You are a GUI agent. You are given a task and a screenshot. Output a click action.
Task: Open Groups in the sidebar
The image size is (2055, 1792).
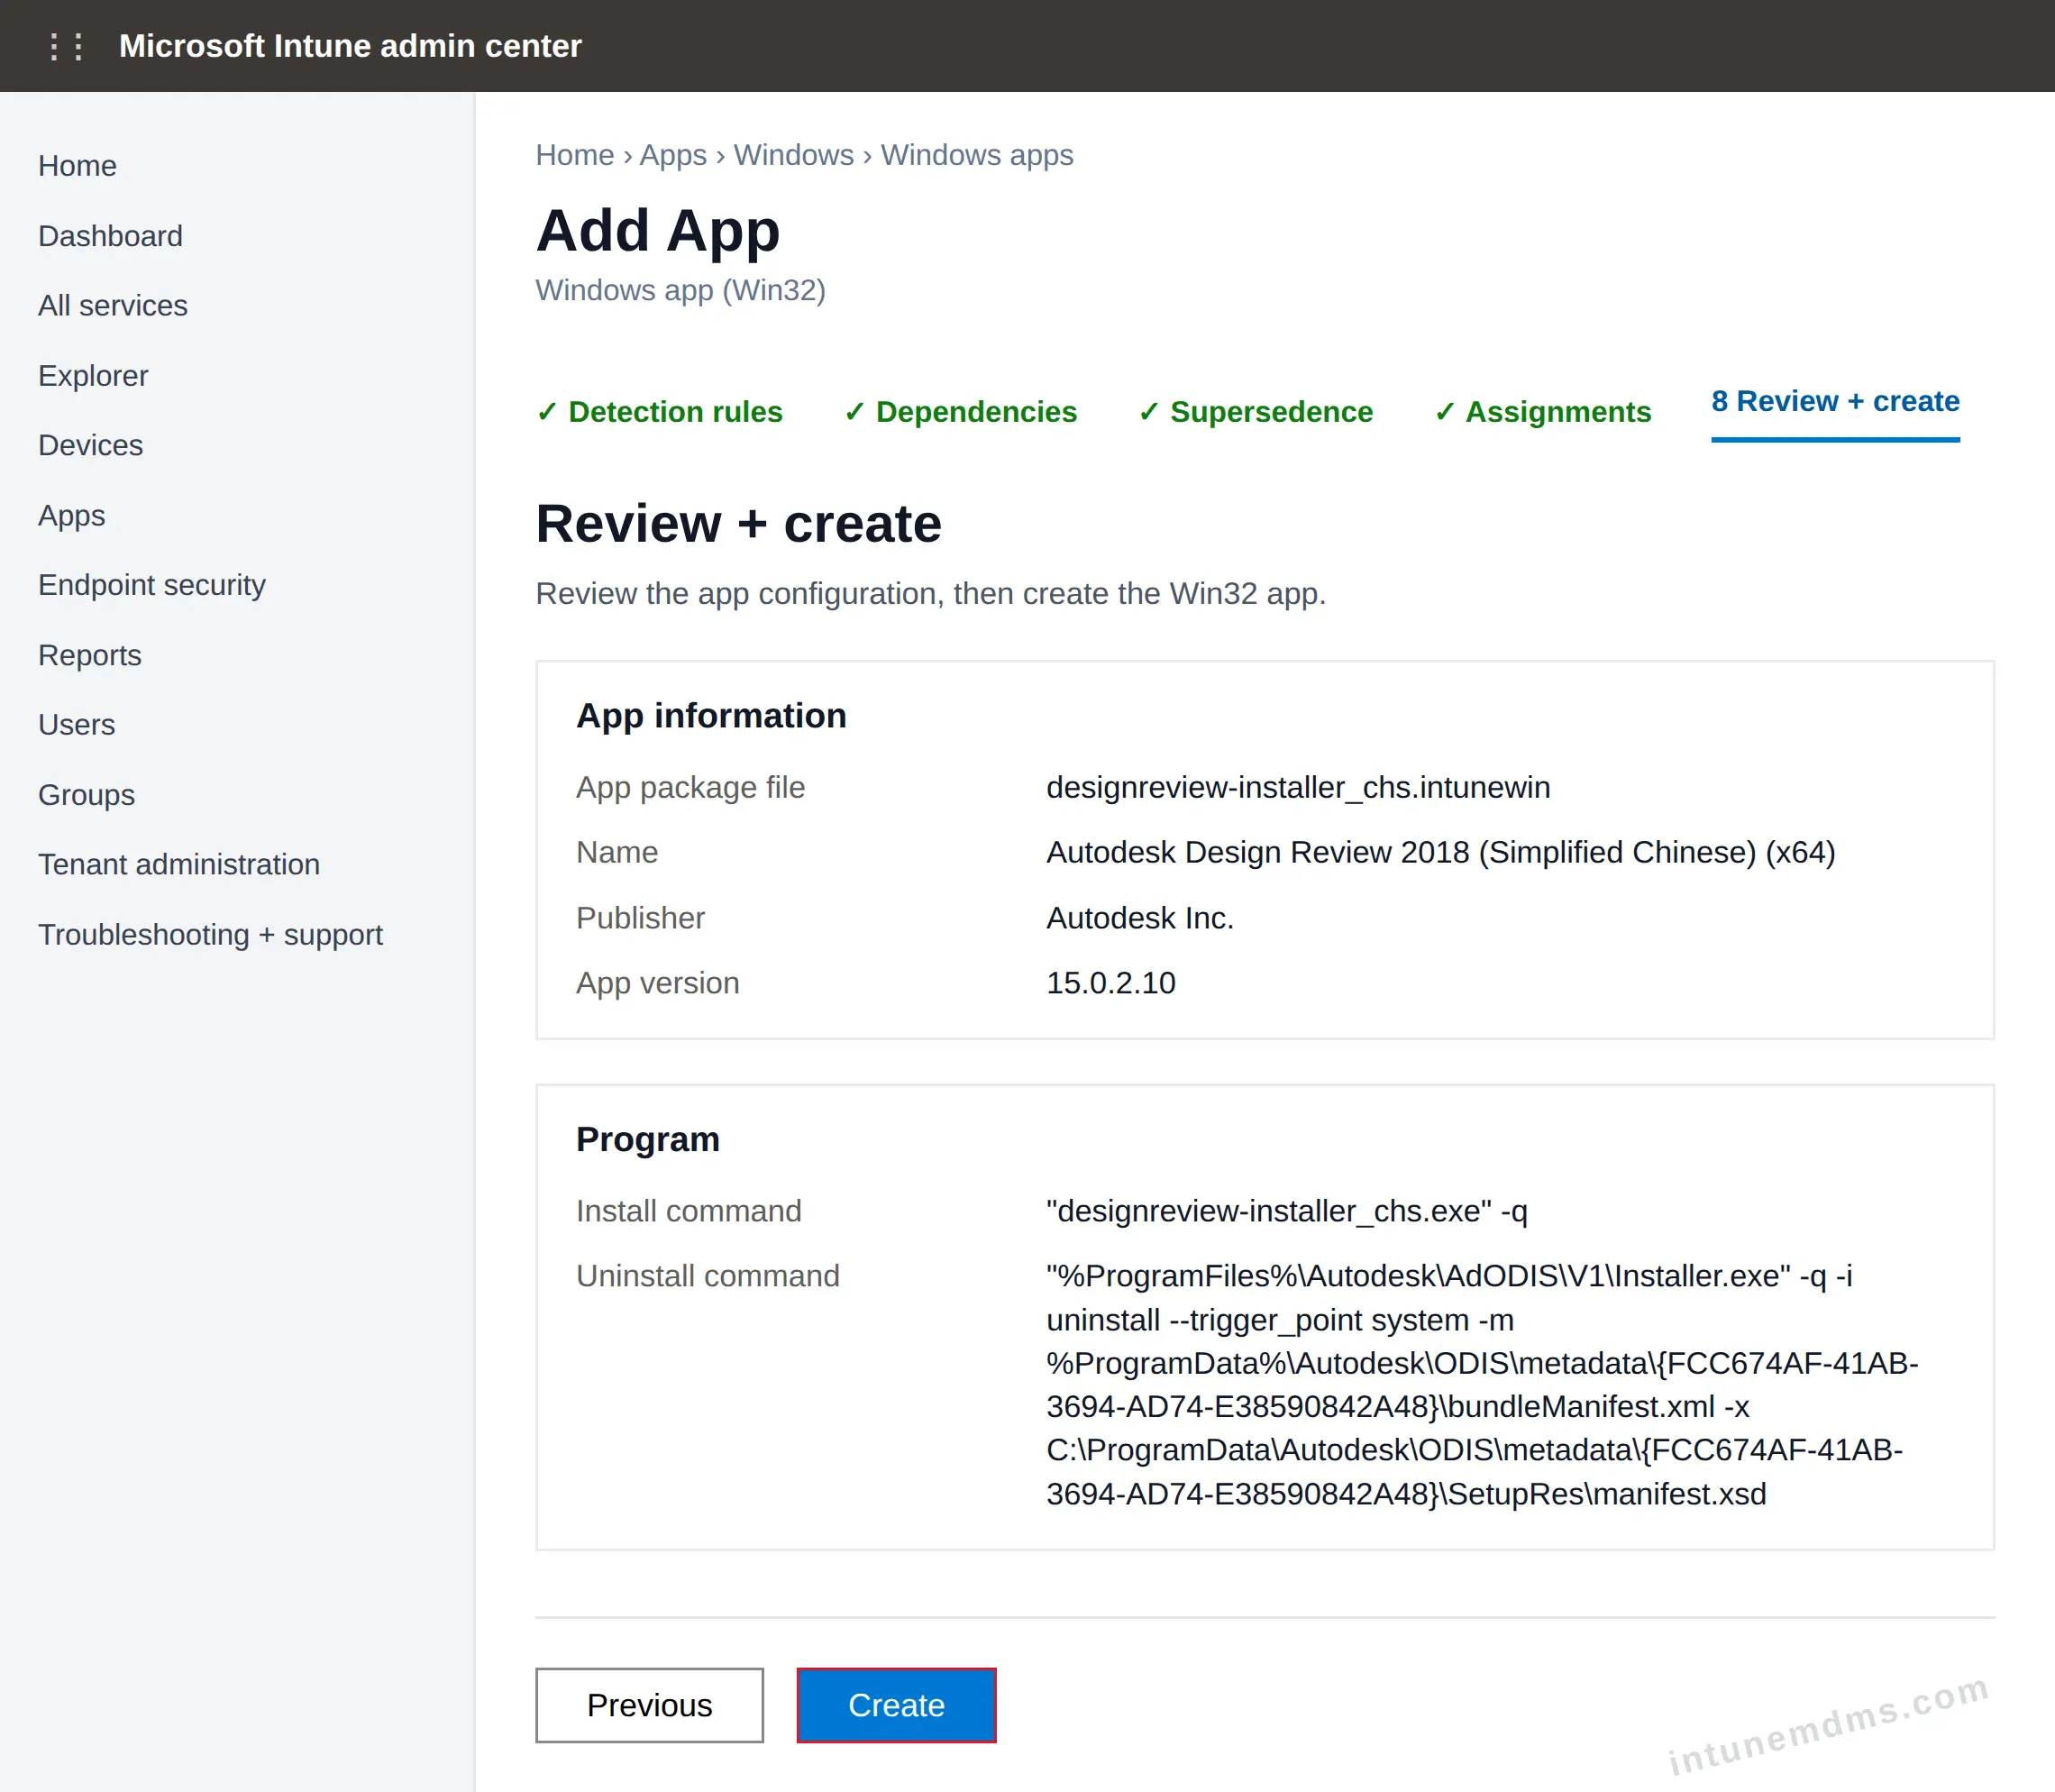pos(86,794)
